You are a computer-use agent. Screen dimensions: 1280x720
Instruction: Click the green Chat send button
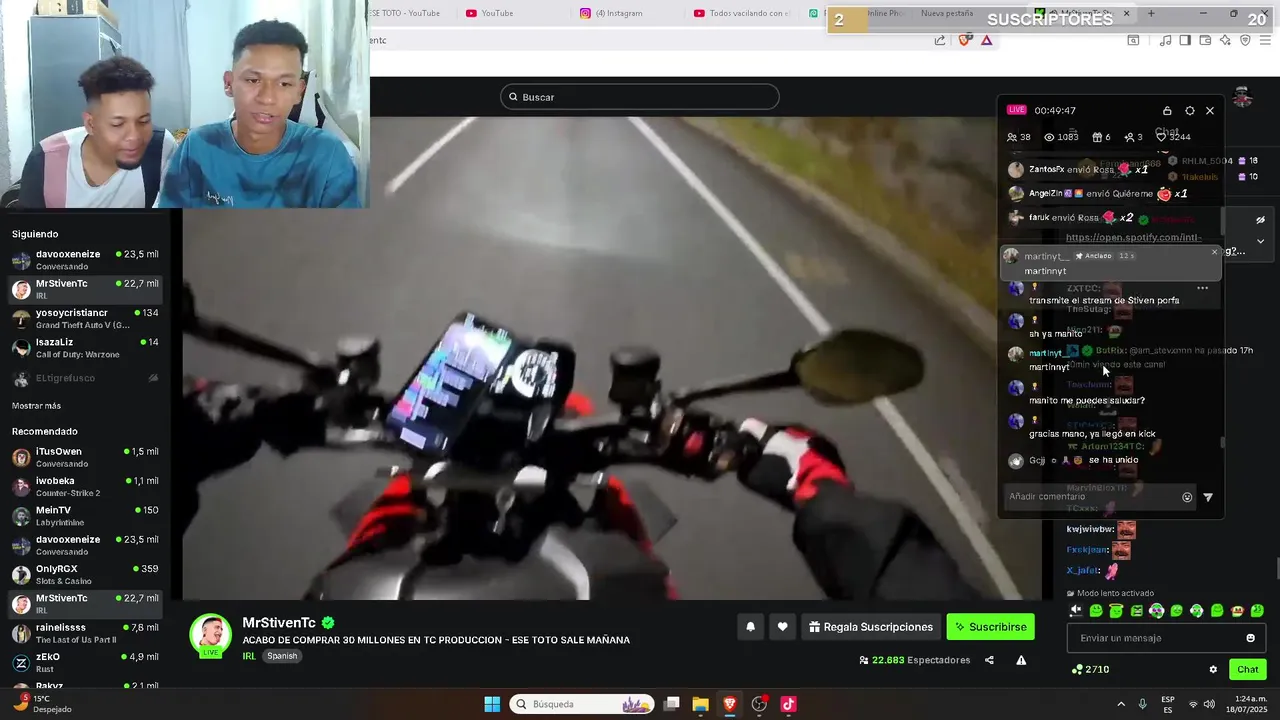coord(1248,669)
